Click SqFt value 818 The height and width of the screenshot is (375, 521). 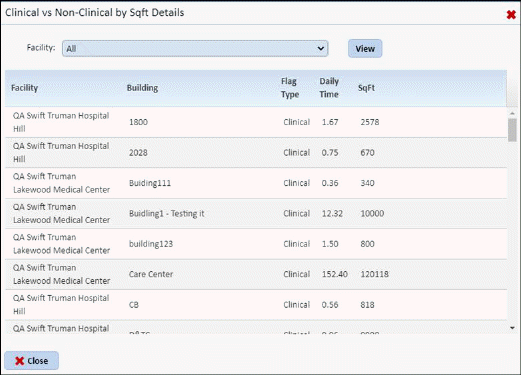pos(367,305)
